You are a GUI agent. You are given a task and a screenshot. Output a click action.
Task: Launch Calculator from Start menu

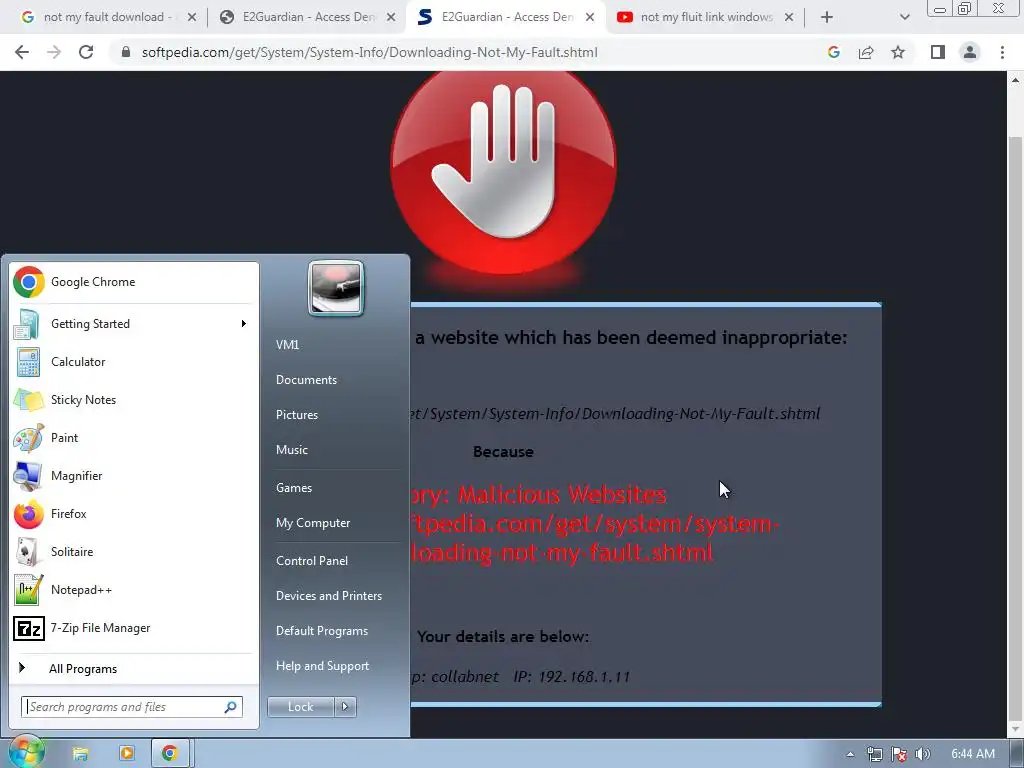coord(134,362)
